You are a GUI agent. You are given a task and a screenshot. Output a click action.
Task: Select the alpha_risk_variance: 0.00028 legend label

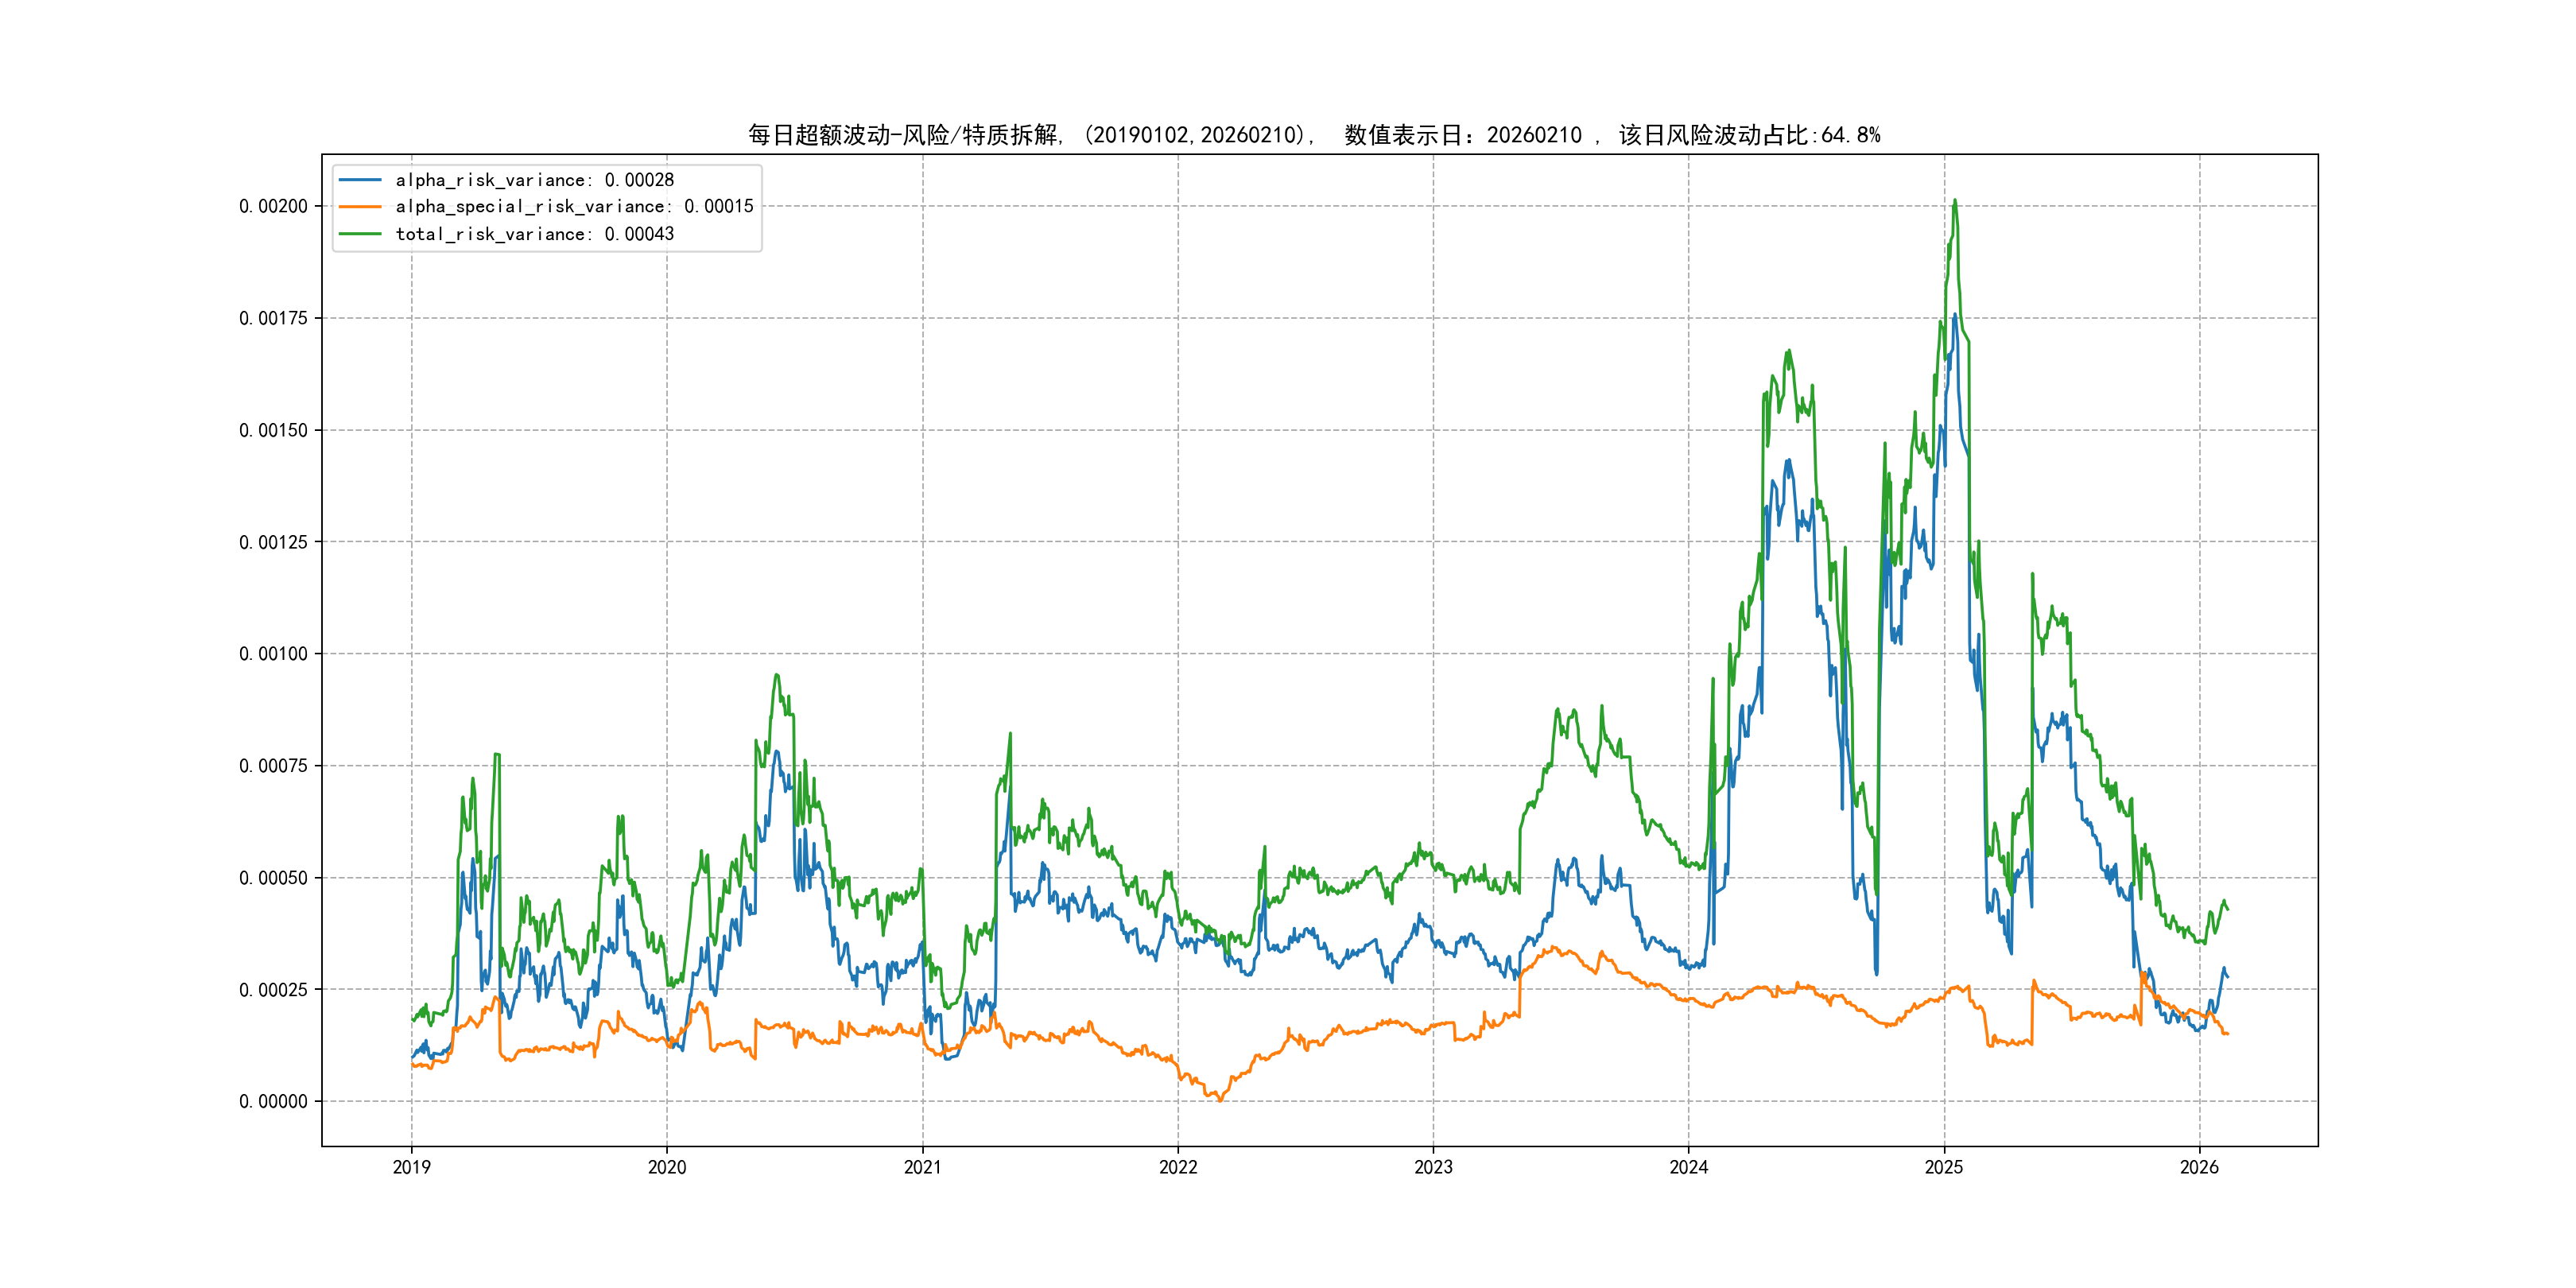pyautogui.click(x=534, y=180)
